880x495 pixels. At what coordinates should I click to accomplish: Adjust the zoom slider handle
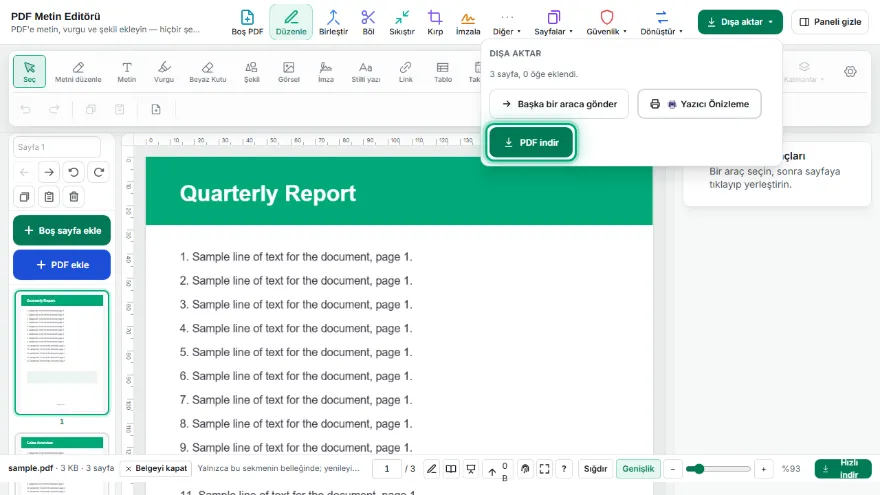pyautogui.click(x=698, y=469)
